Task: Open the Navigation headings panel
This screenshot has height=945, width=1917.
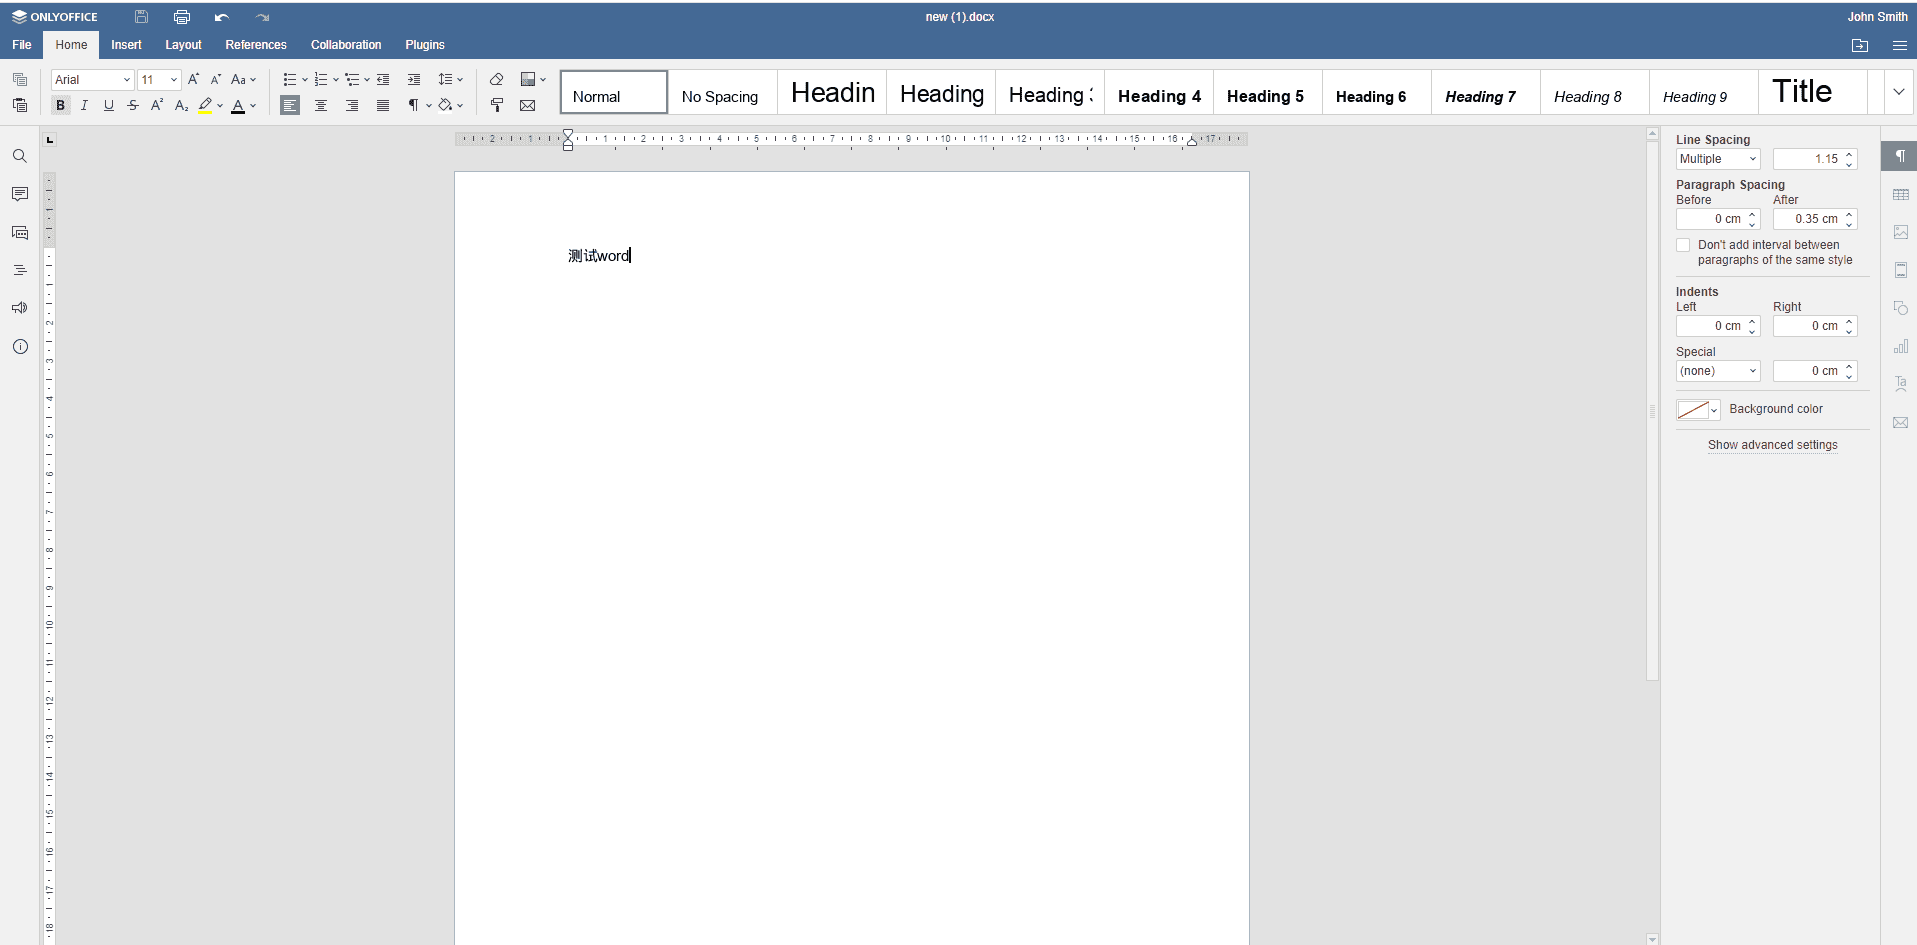Action: (x=20, y=270)
